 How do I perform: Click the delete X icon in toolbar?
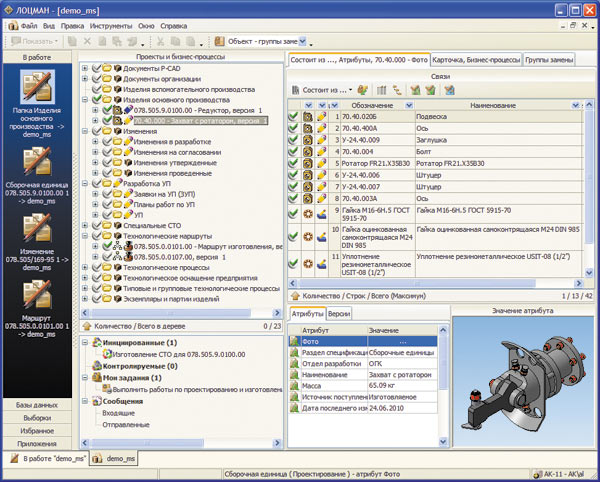tap(89, 41)
